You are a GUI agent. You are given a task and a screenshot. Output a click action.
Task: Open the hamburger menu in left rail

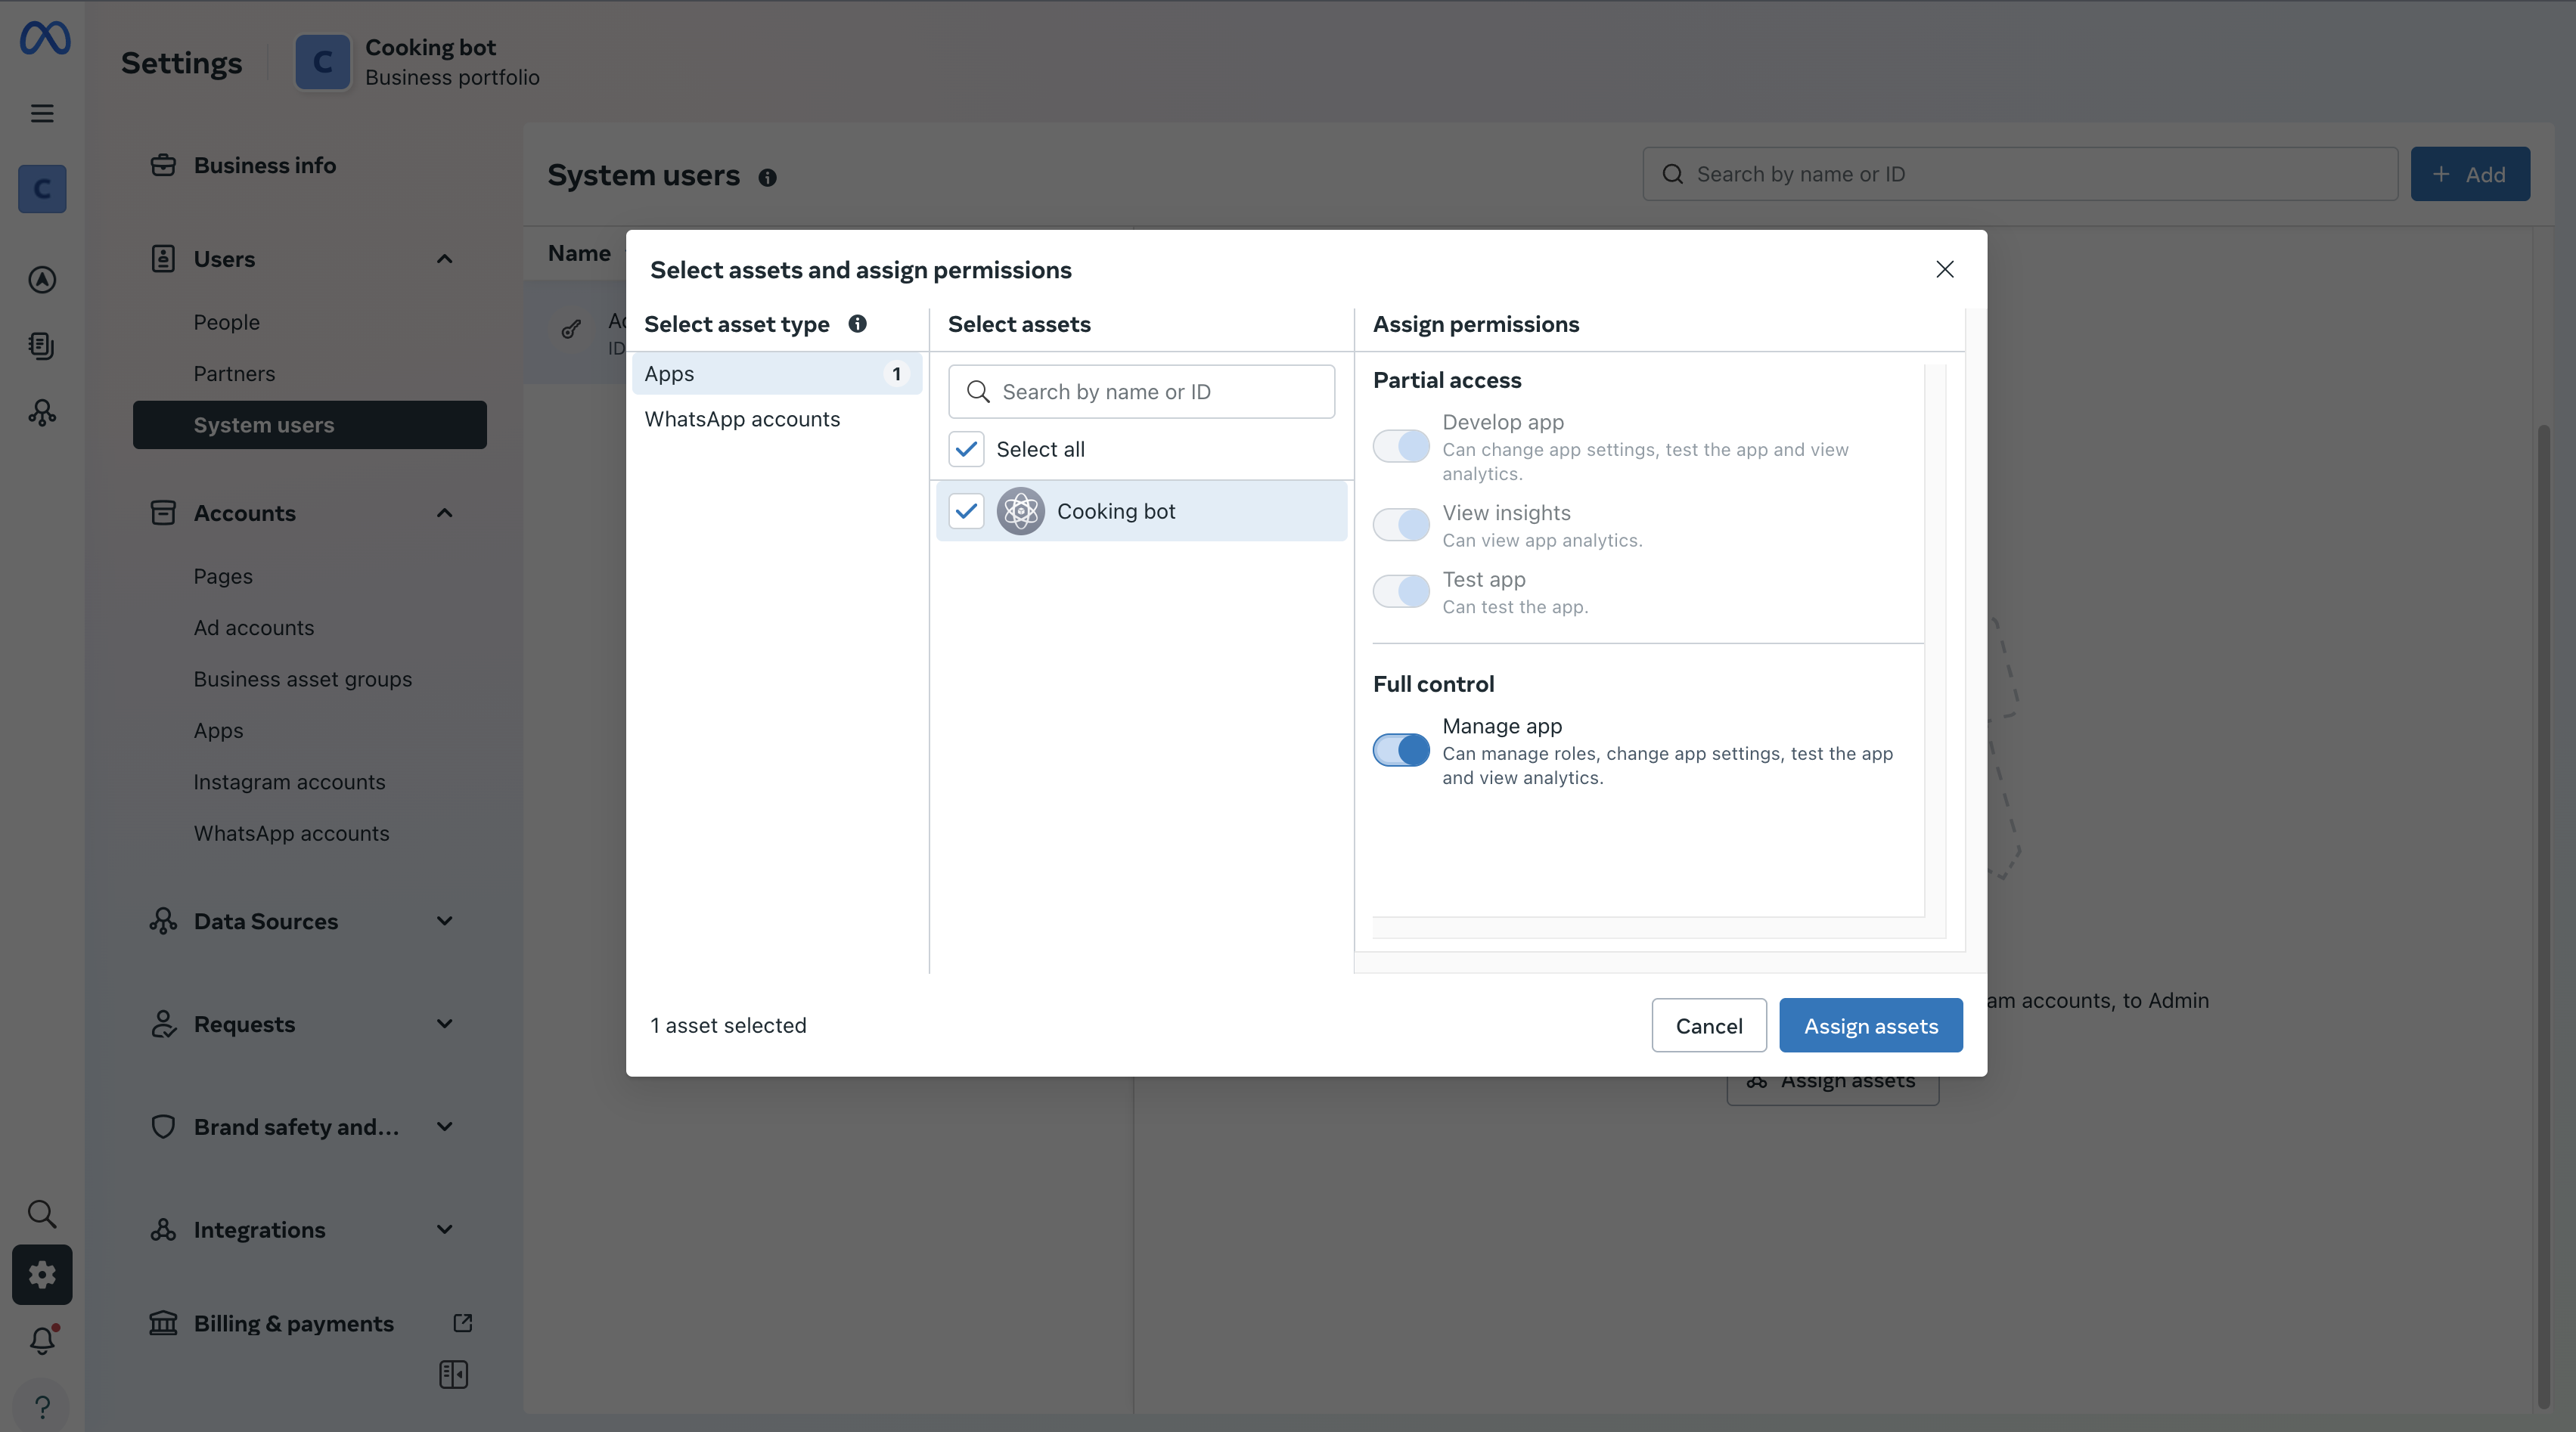click(x=42, y=113)
